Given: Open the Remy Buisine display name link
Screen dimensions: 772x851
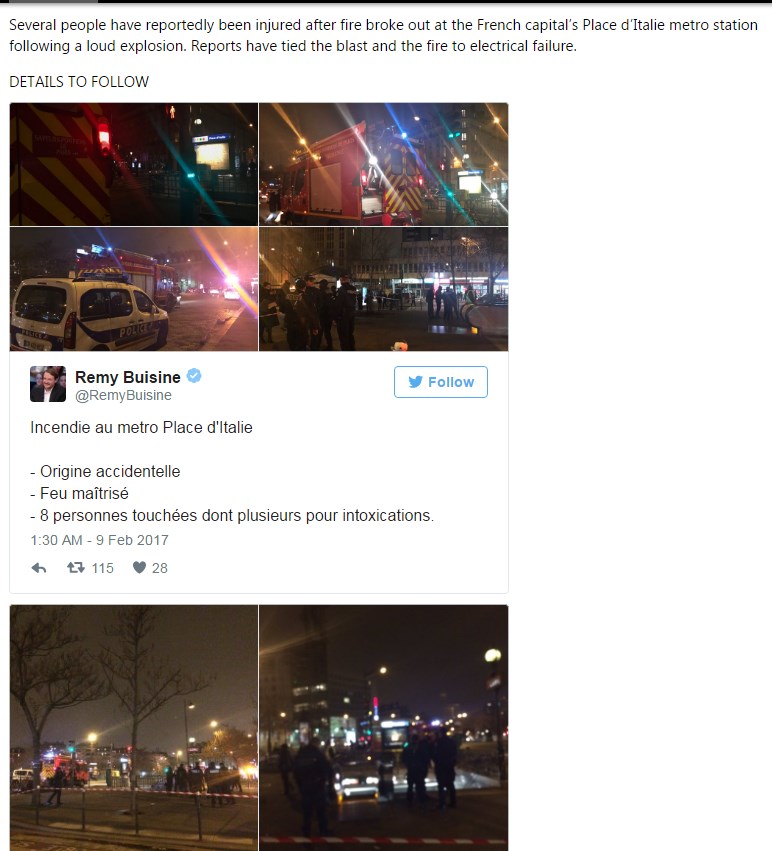Looking at the screenshot, I should 128,377.
